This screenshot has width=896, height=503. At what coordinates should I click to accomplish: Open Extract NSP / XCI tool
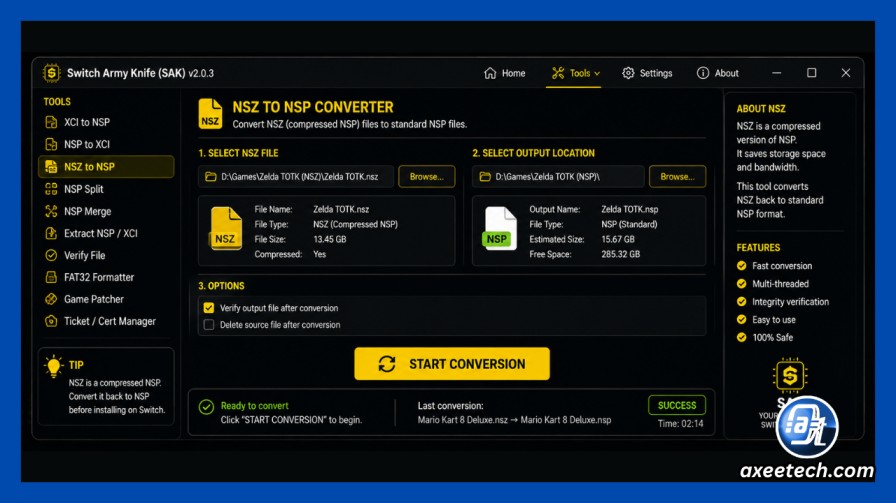click(x=106, y=233)
